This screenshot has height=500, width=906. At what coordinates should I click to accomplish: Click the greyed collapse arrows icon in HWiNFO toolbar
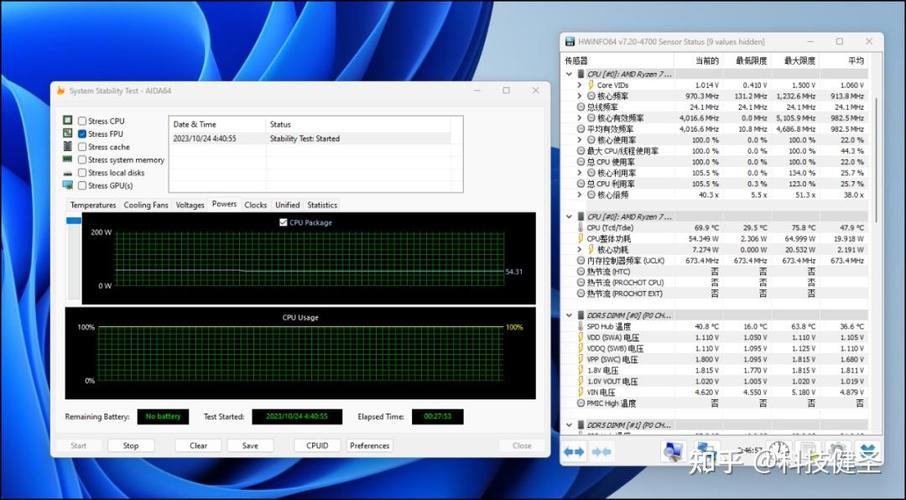click(601, 452)
